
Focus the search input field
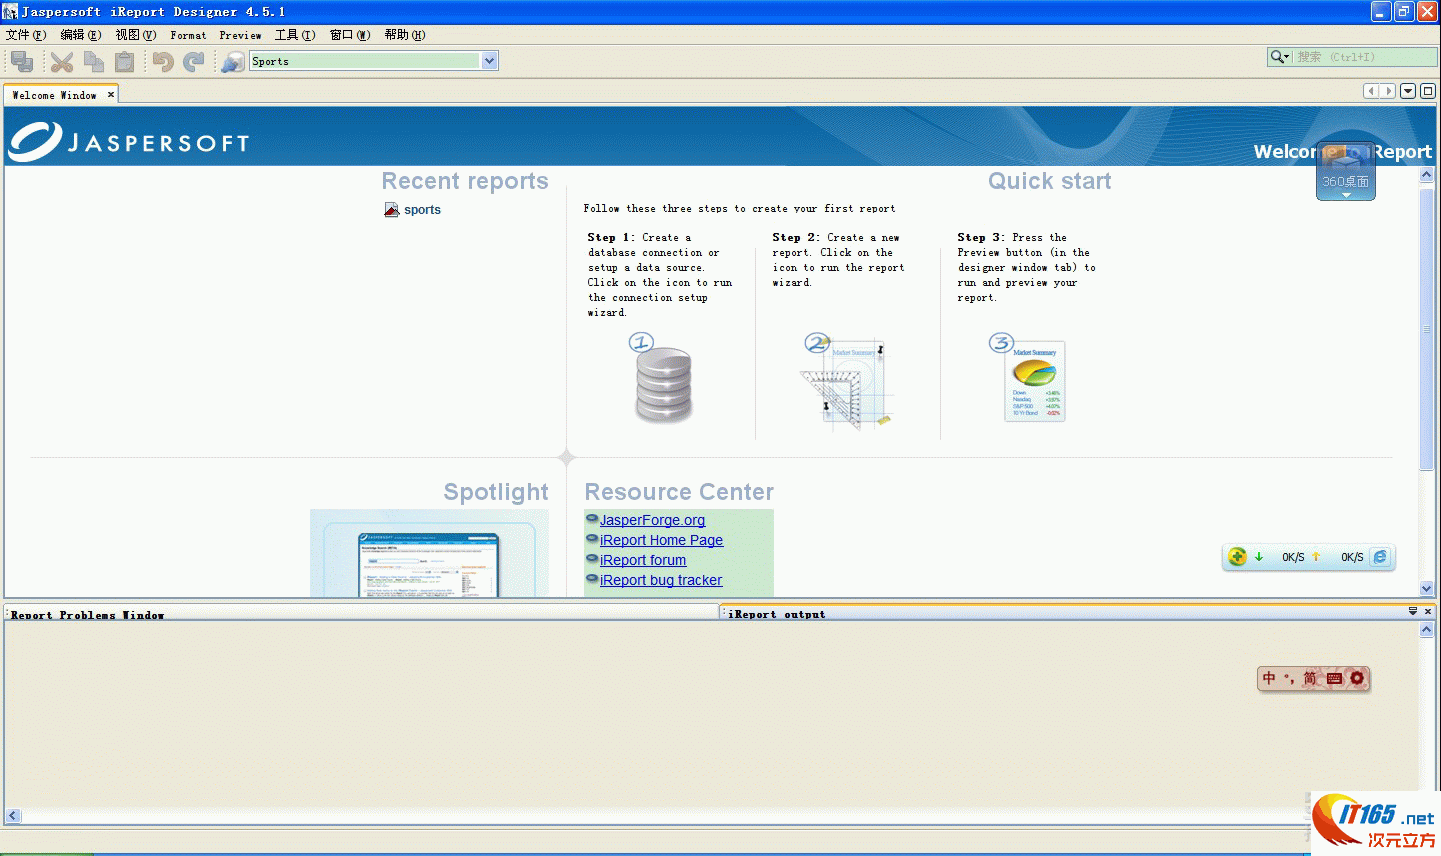point(1365,57)
